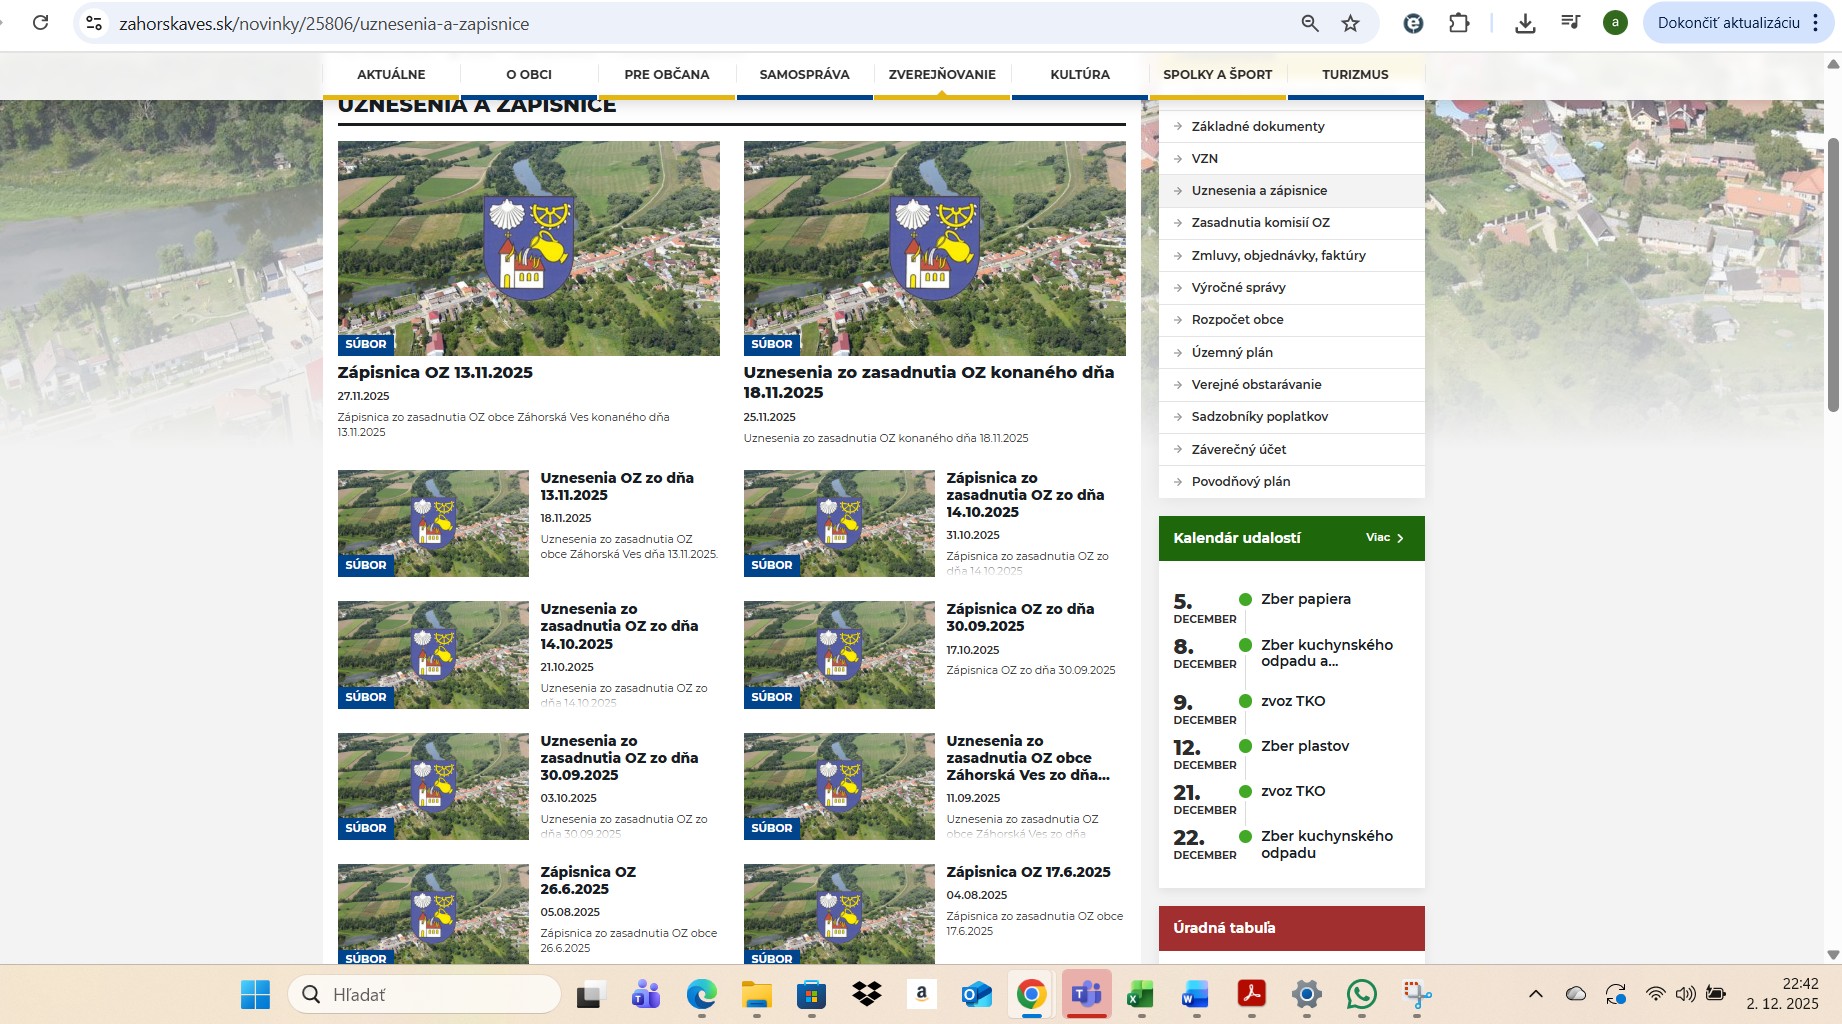Open the SAMOSPRÁVA navigation menu
This screenshot has height=1024, width=1842.
(804, 75)
